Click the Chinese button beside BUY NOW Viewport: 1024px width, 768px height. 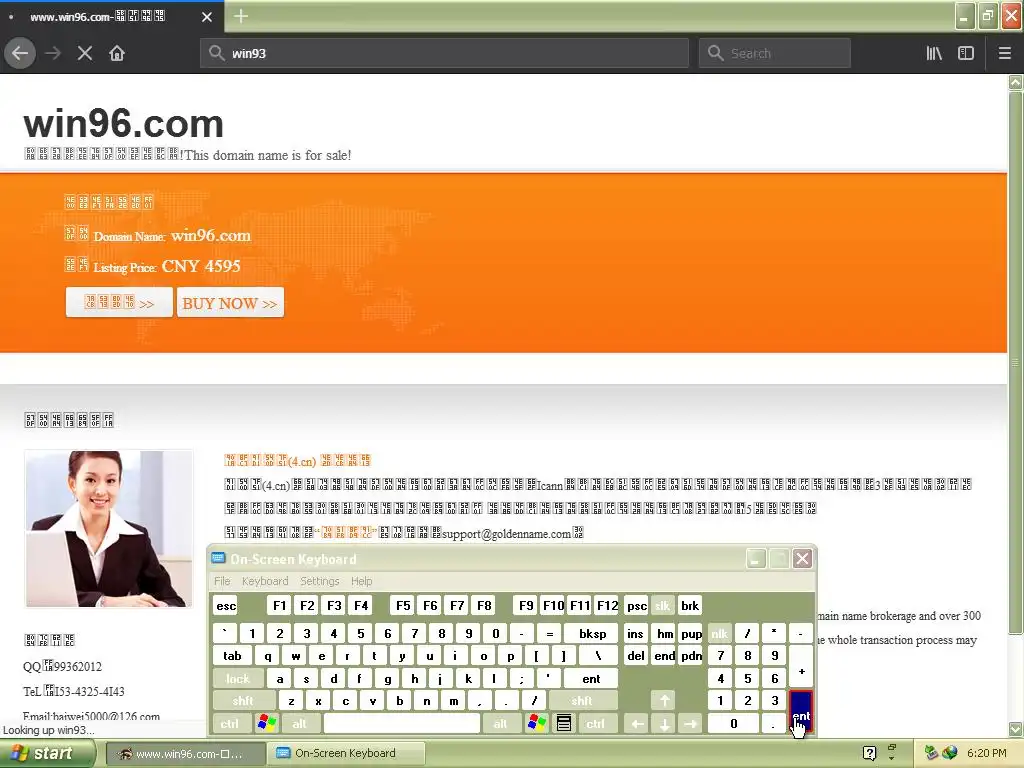pos(119,303)
